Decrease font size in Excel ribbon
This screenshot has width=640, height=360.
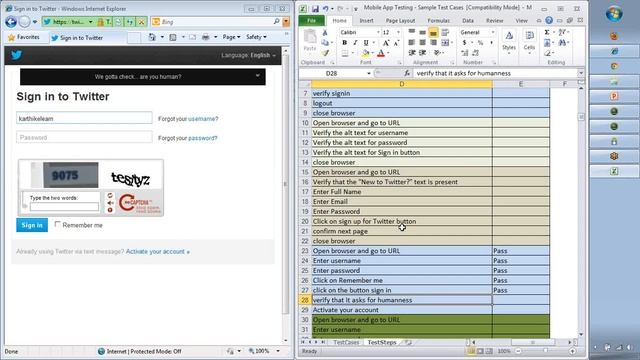(396, 42)
